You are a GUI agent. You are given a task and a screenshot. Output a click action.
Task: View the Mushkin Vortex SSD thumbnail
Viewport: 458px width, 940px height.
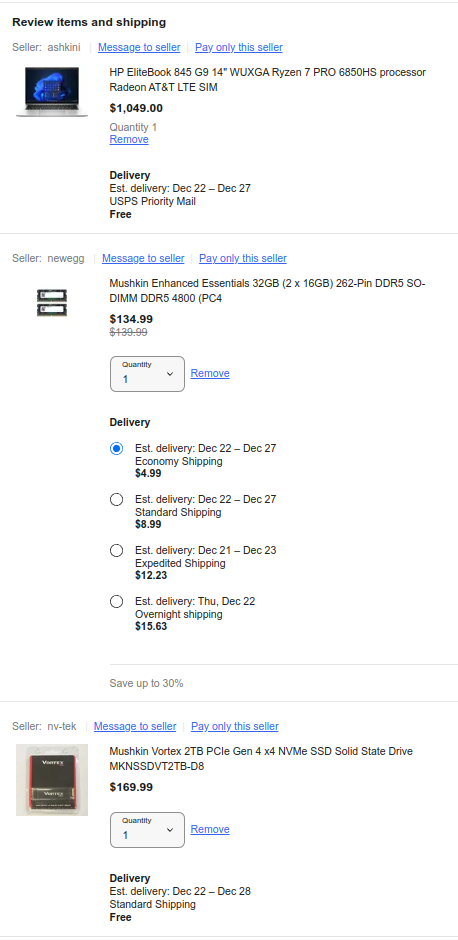tap(52, 780)
